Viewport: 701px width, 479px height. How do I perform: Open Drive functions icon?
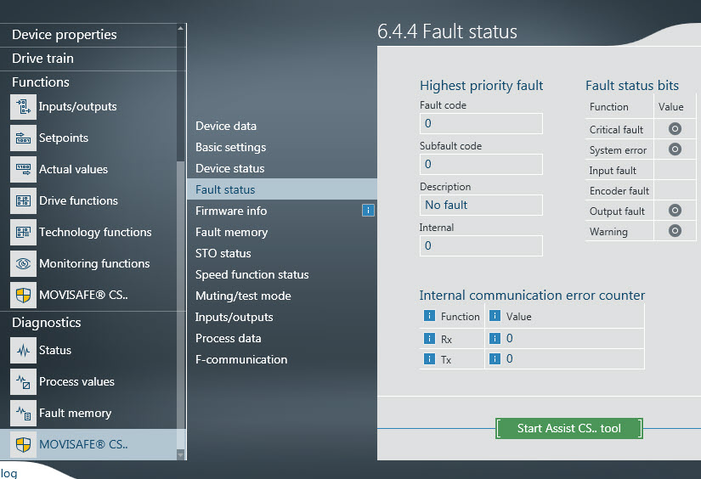click(x=22, y=201)
